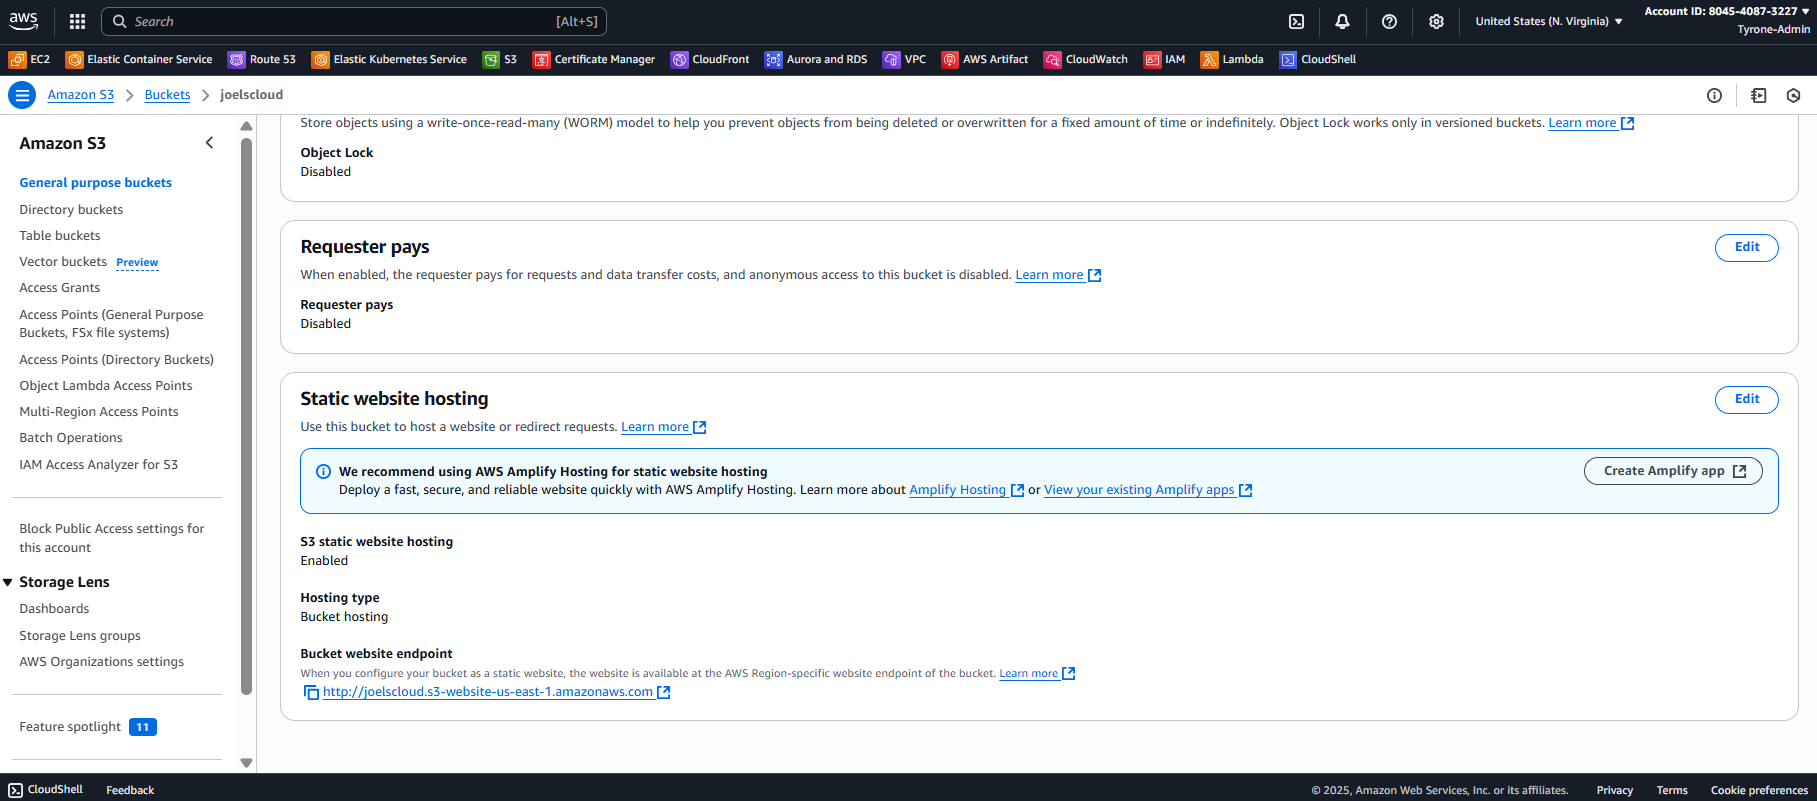The height and width of the screenshot is (801, 1817).
Task: Select Vector buckets in sidebar
Action: click(x=63, y=262)
